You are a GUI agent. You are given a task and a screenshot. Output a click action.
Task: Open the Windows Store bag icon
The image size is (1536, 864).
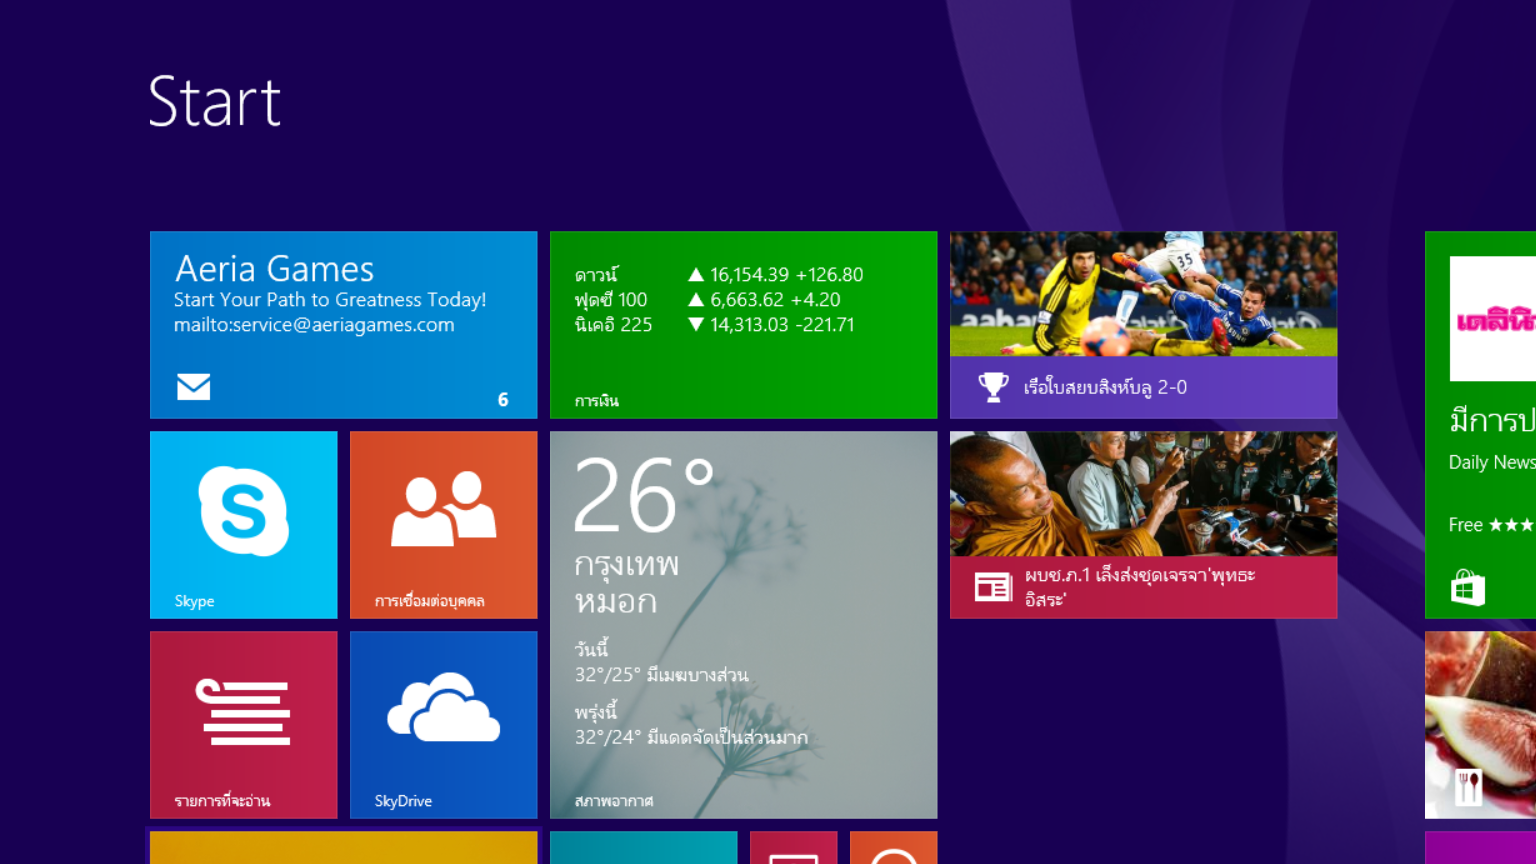click(x=1468, y=587)
